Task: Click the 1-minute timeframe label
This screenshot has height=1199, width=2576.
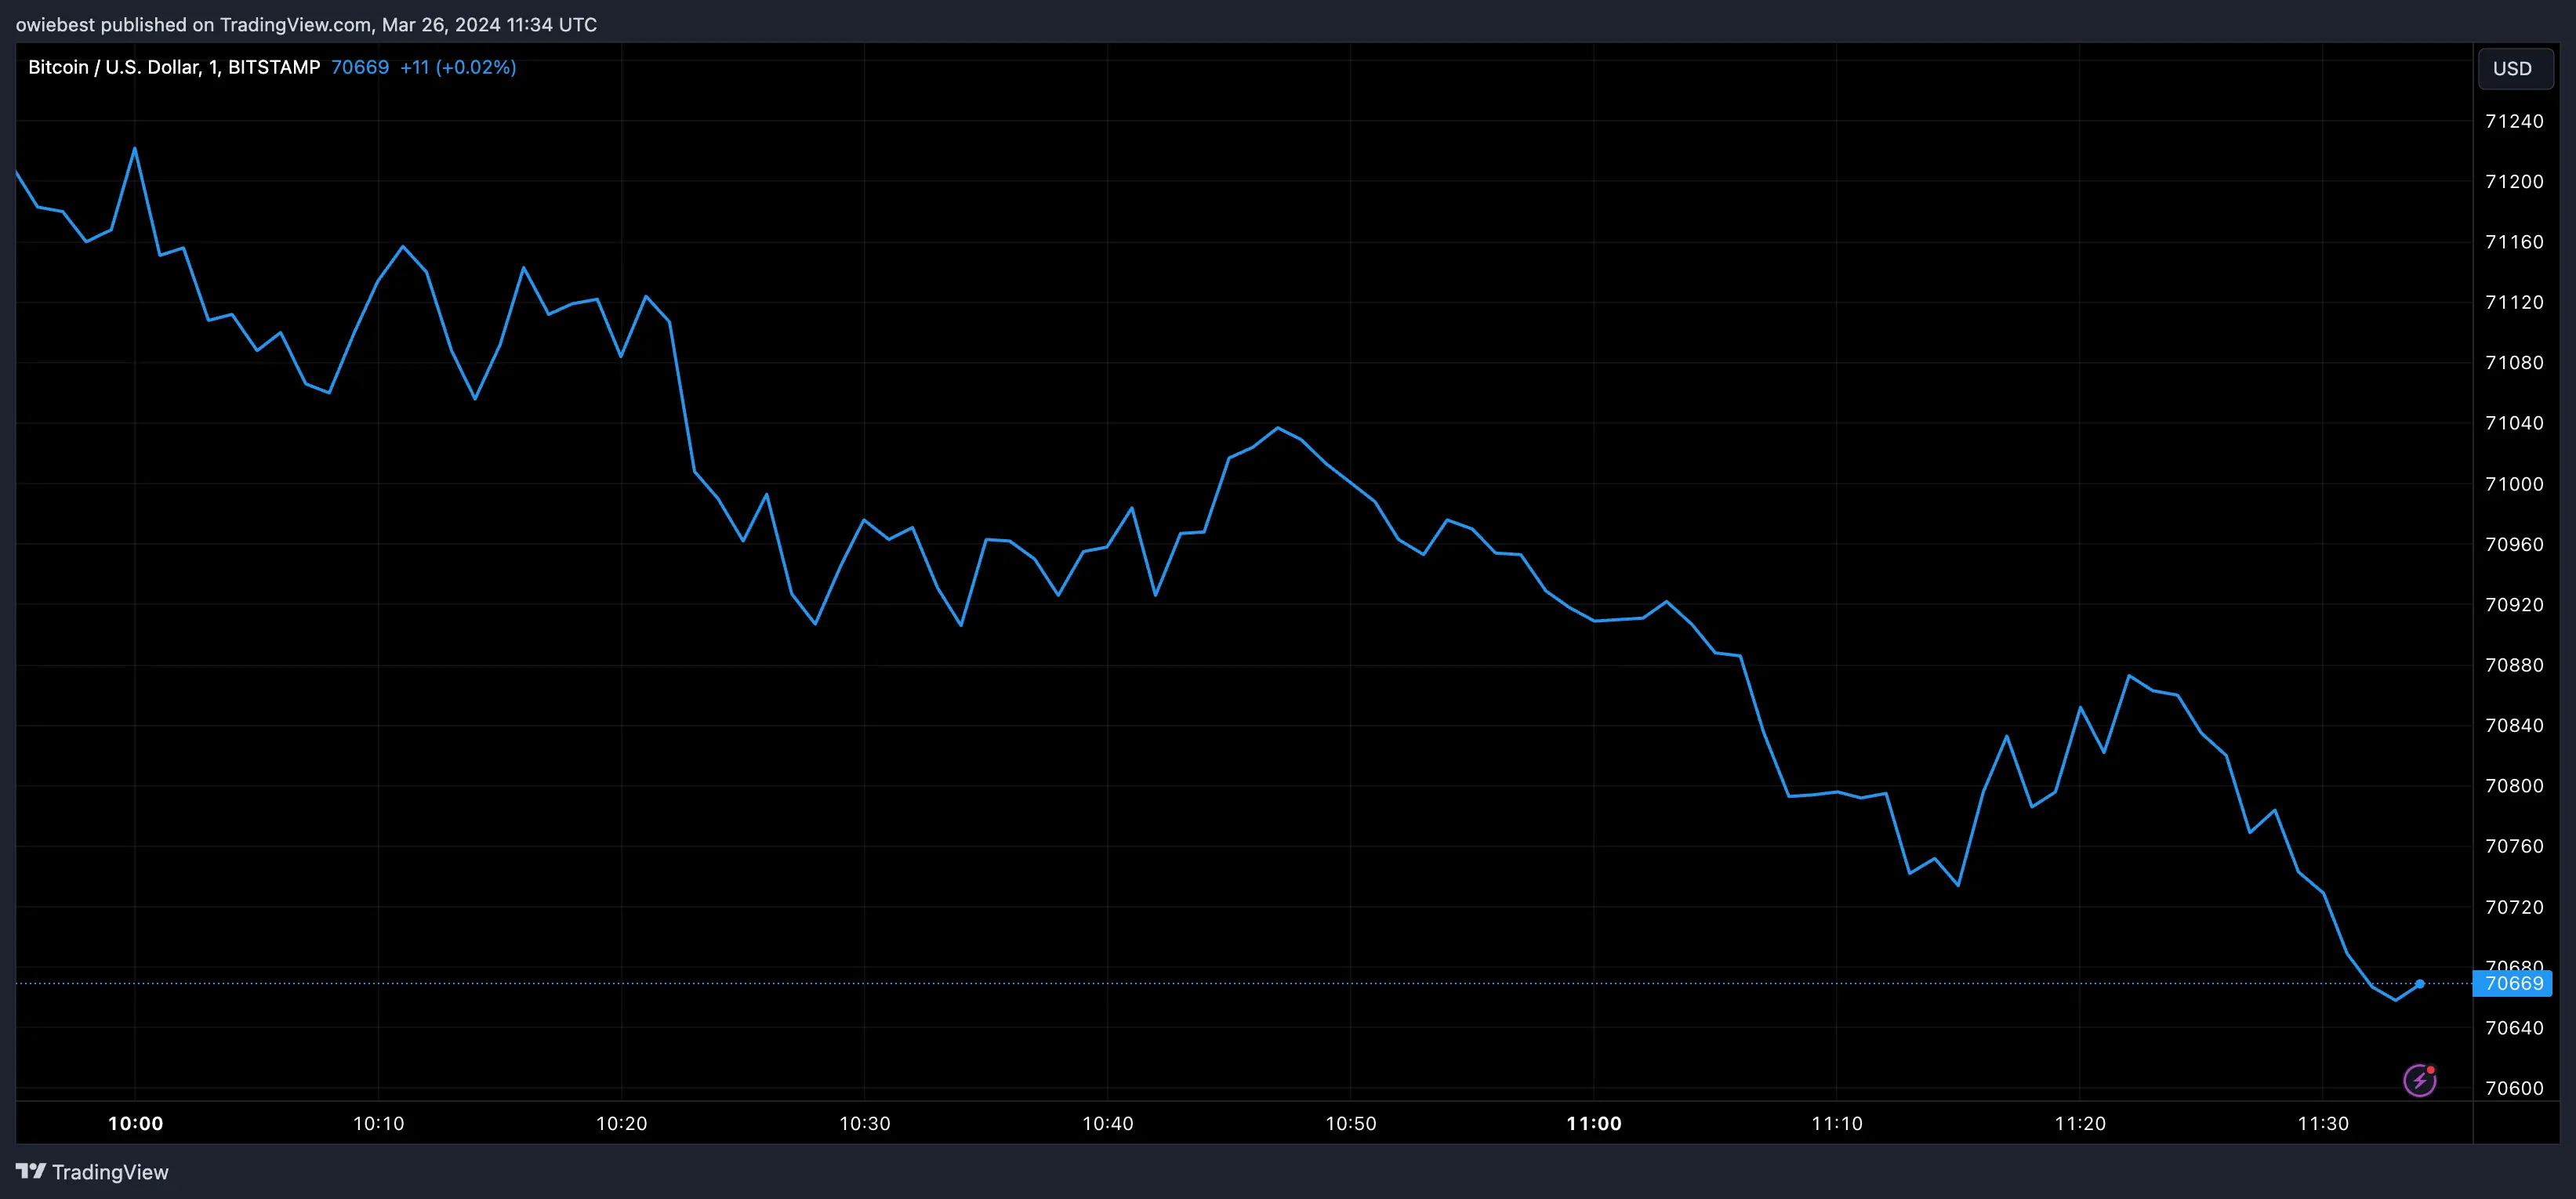Action: click(x=212, y=67)
